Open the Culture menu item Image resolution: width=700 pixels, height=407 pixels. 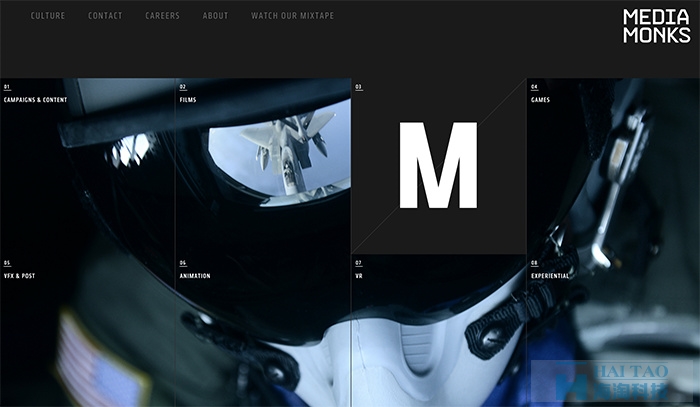click(48, 16)
